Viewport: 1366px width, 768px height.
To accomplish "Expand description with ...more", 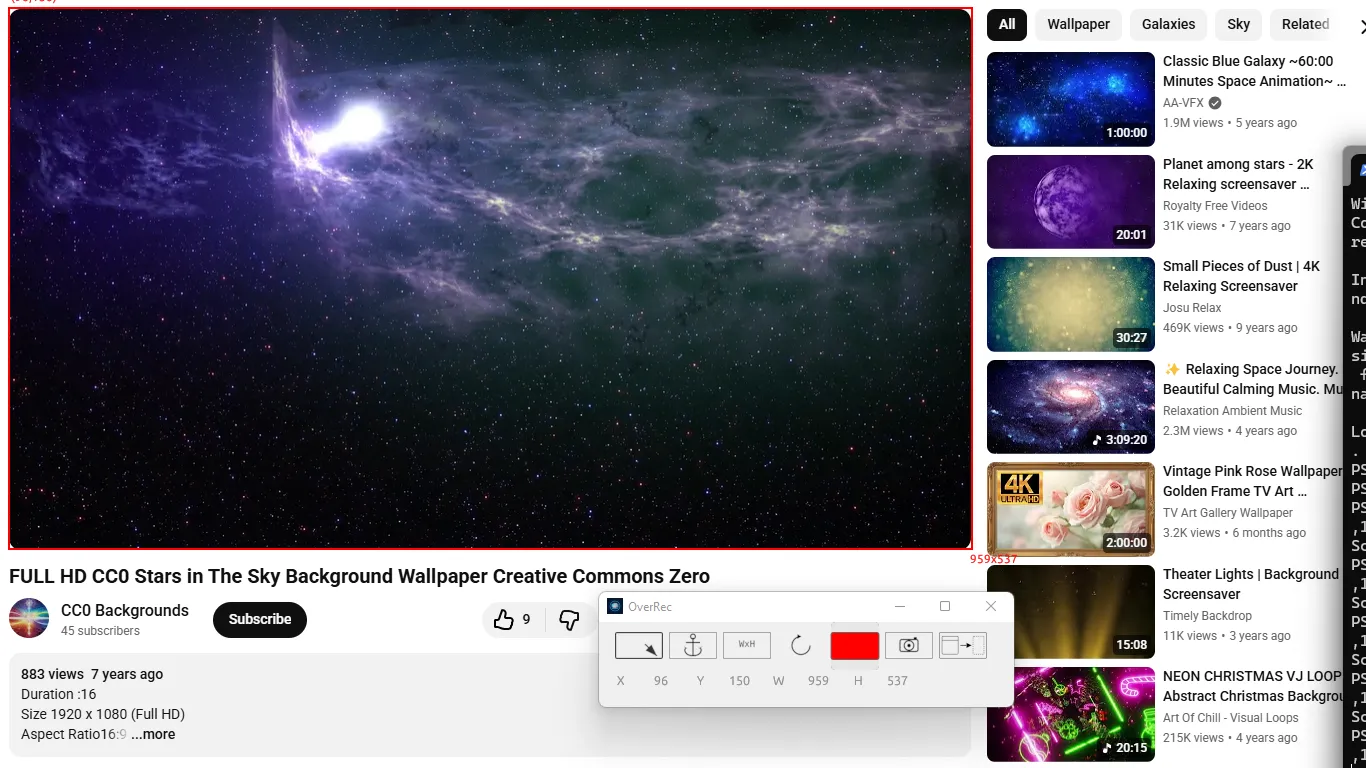I will [153, 734].
